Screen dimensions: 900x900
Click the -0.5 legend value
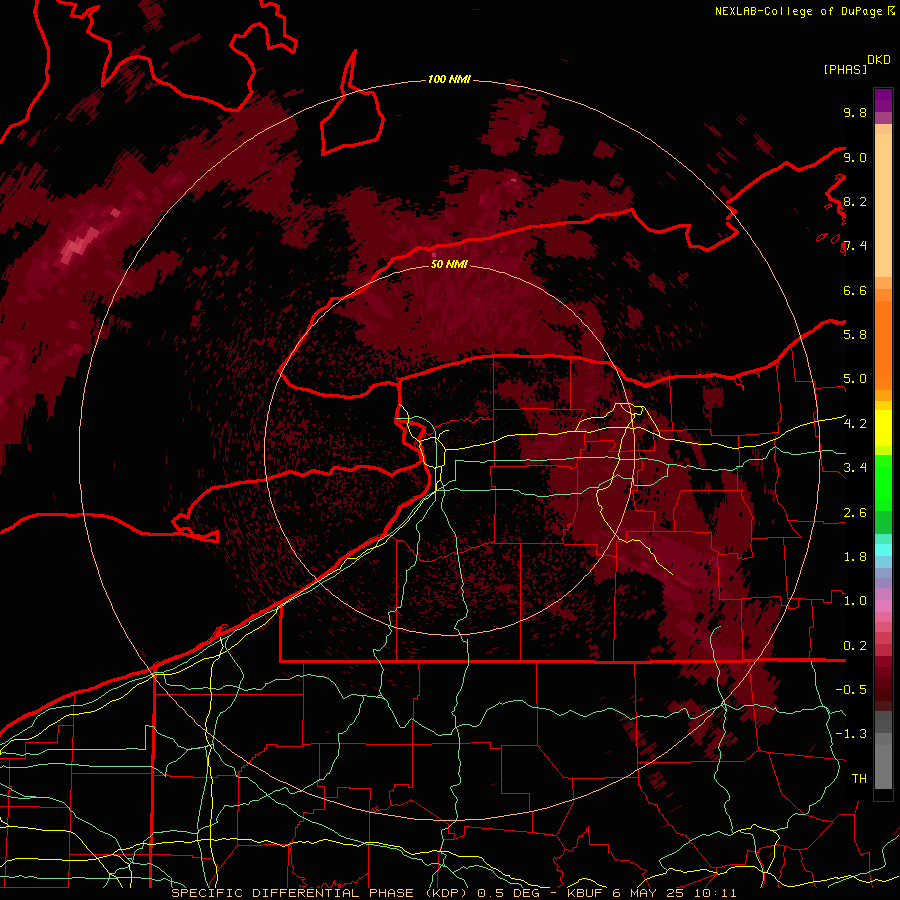tap(851, 690)
